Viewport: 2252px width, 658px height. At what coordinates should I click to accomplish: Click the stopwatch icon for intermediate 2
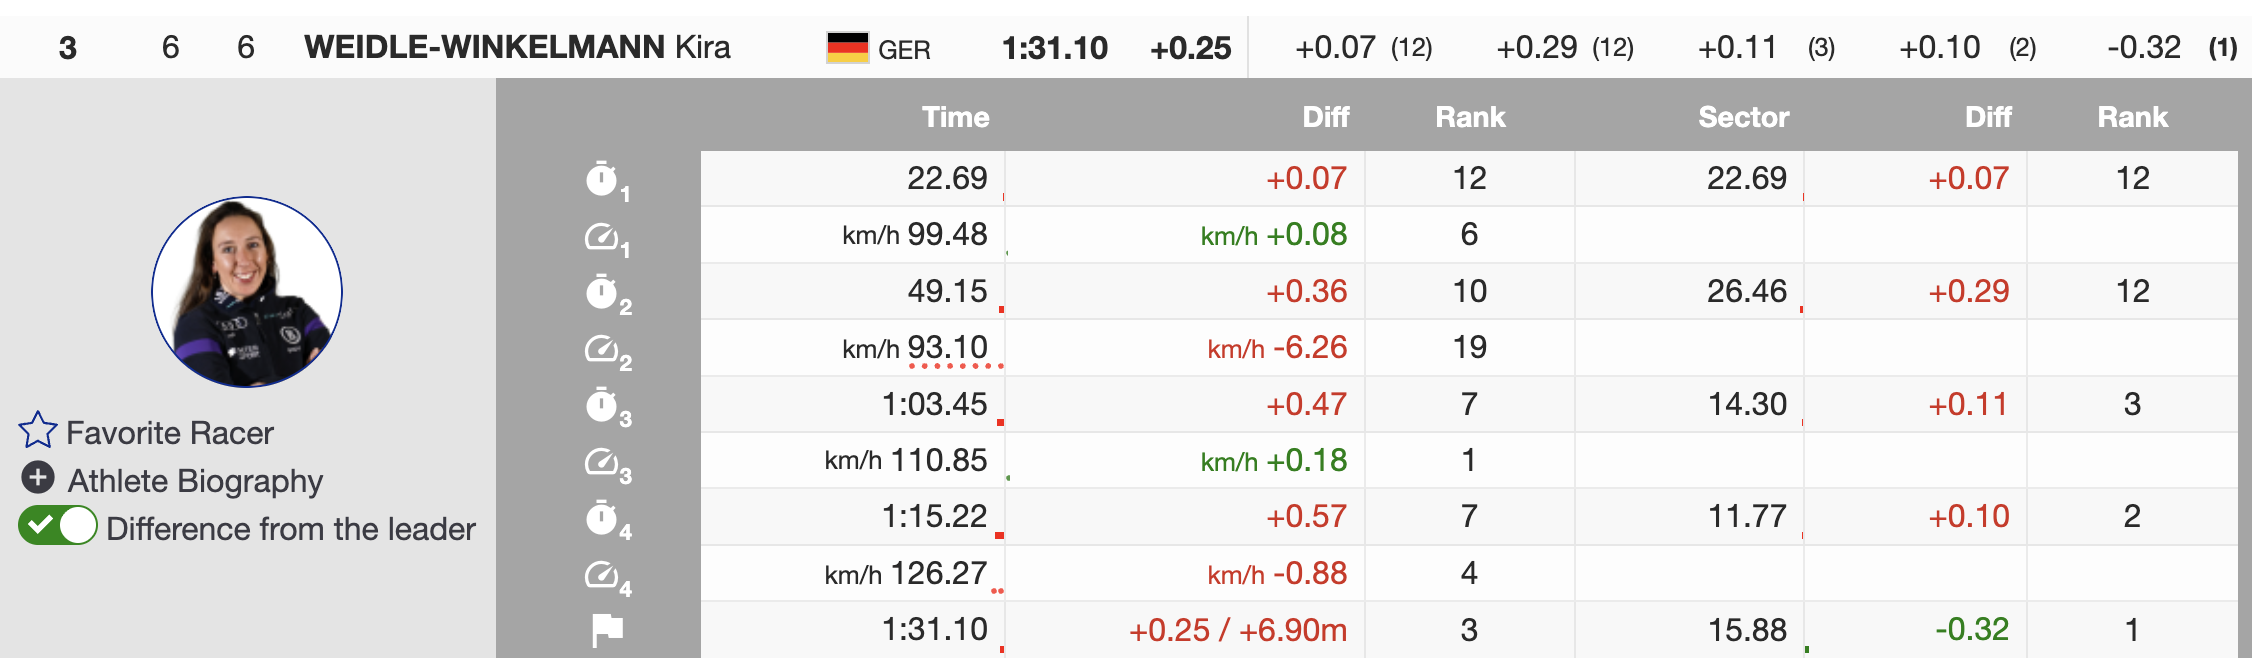[602, 292]
